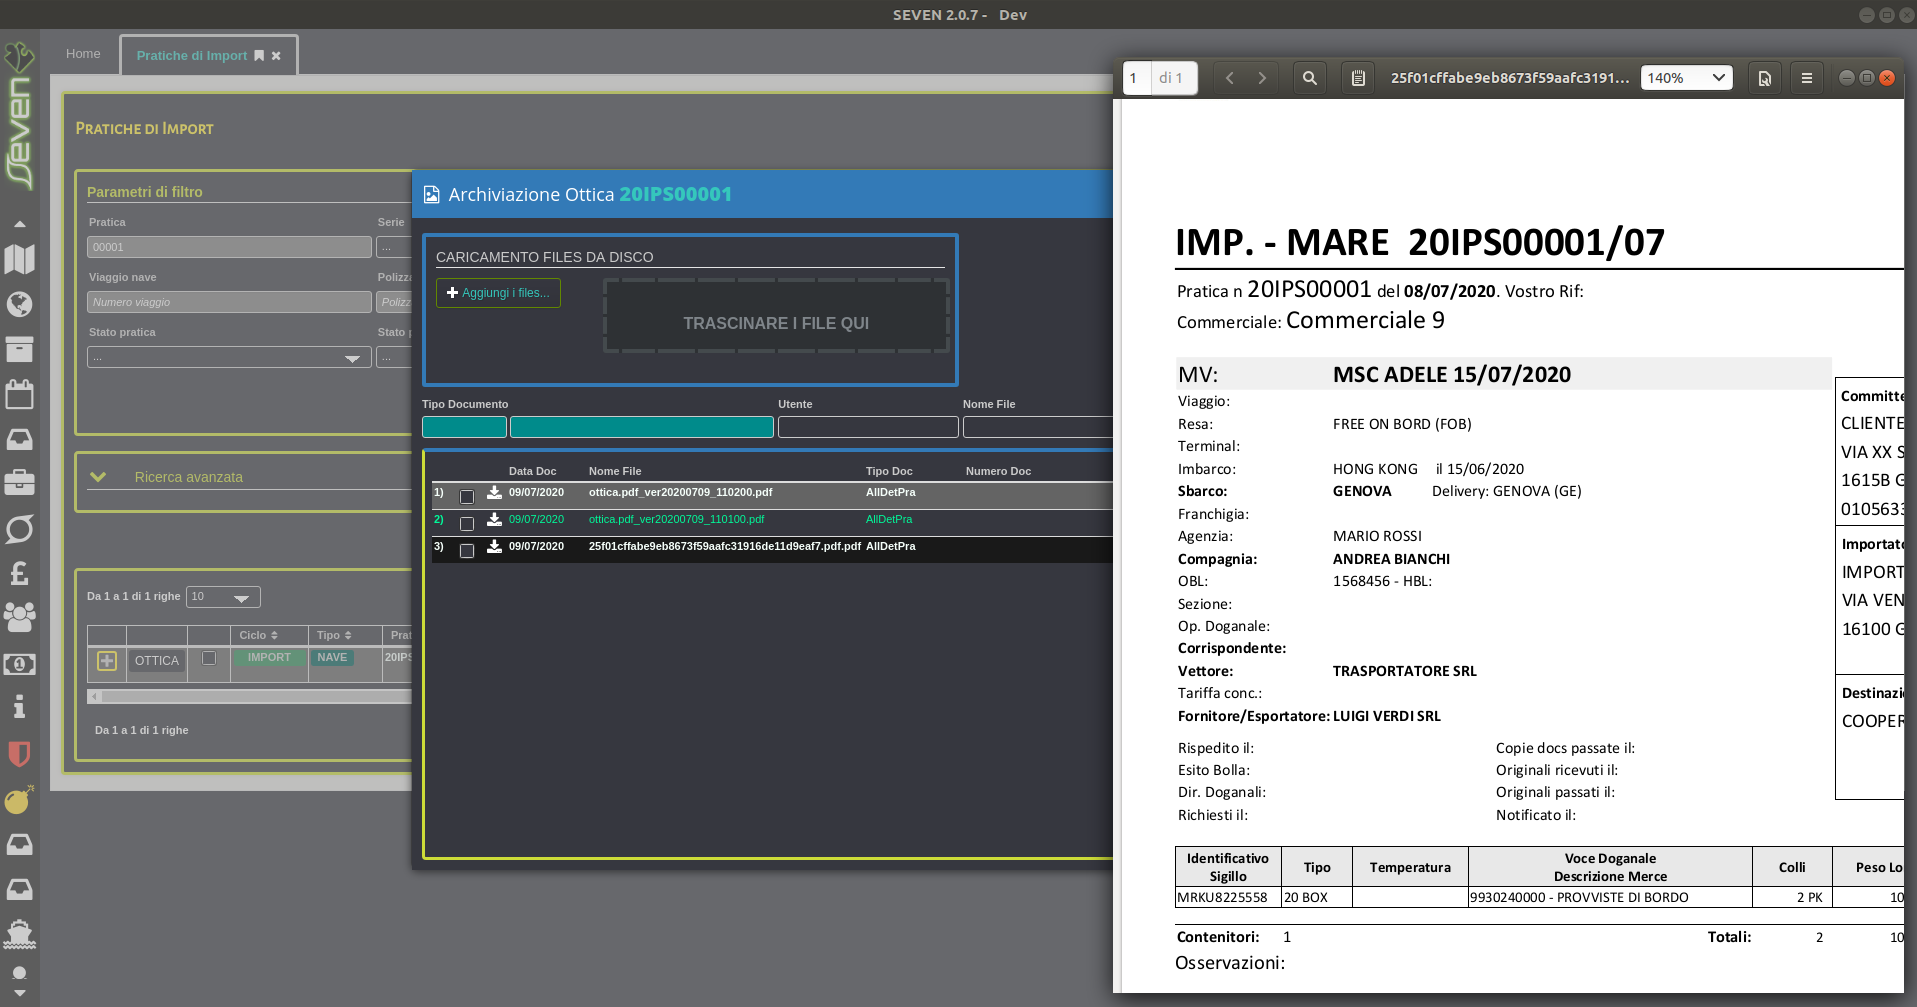
Task: Switch to the Home tab
Action: coord(83,54)
